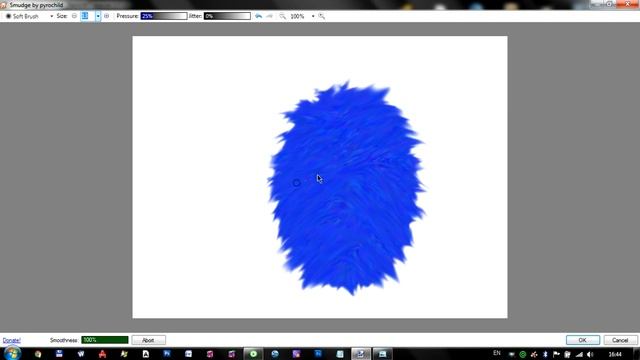Open the Word taskbar icon
The height and width of the screenshot is (360, 640).
80,354
